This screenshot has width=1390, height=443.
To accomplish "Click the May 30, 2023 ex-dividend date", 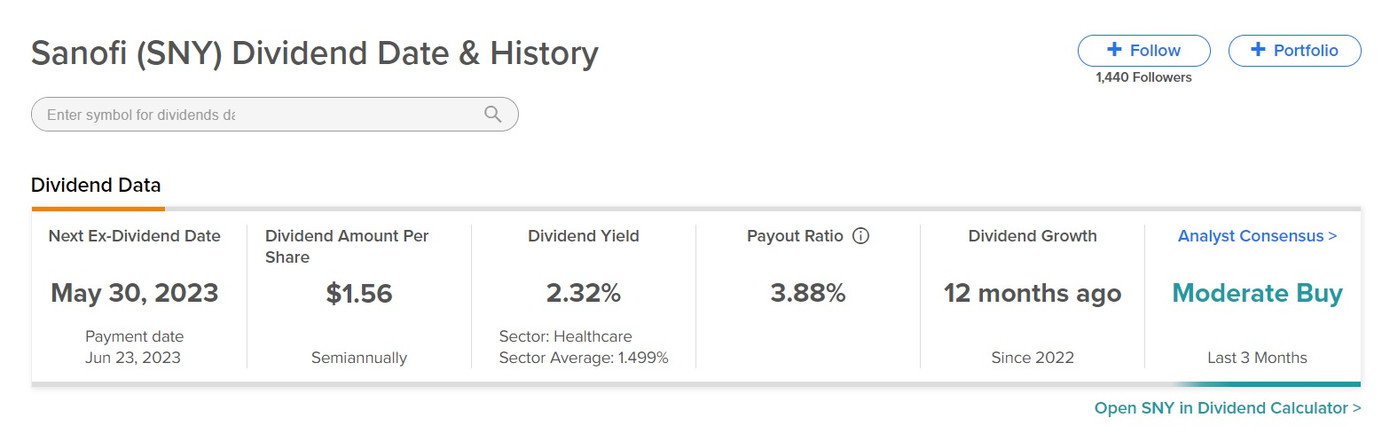I will 134,293.
